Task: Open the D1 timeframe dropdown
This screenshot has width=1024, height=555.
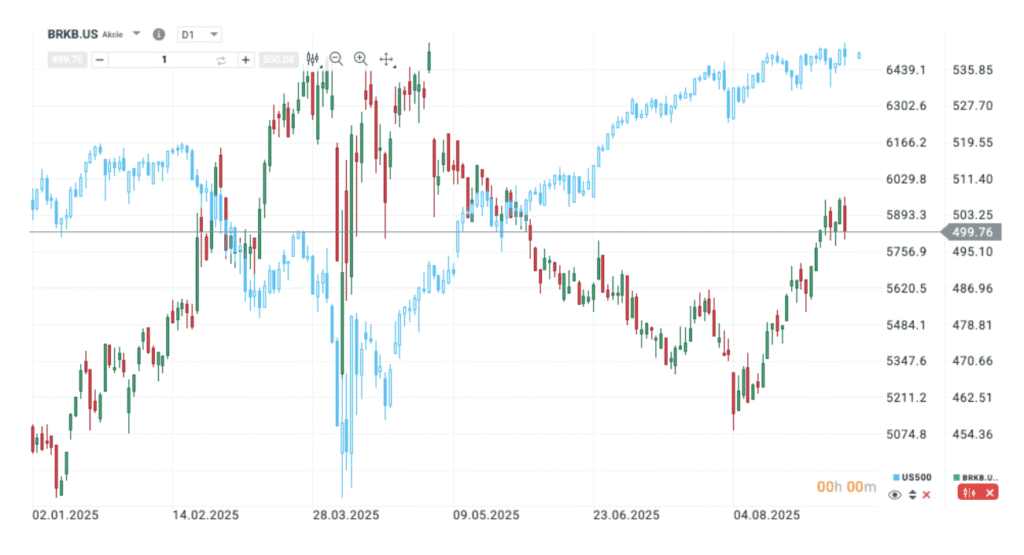Action: (199, 34)
